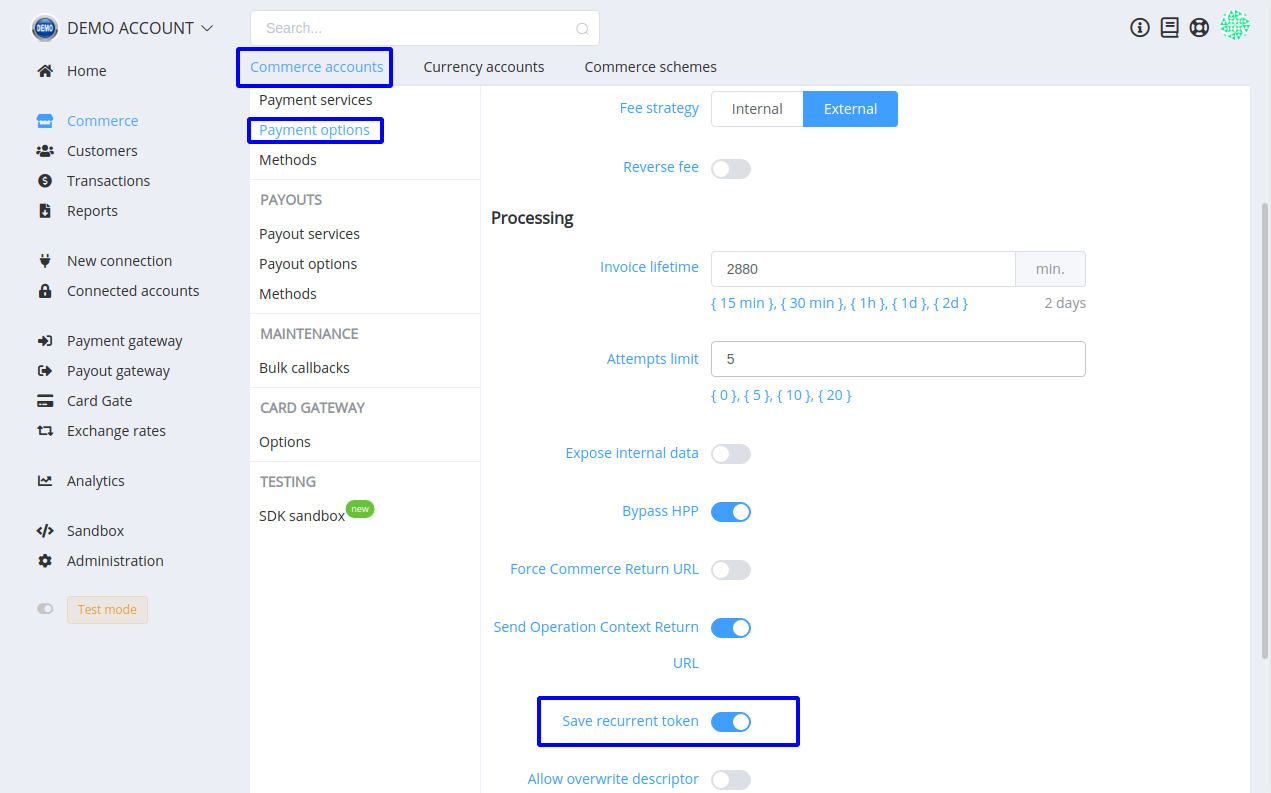Set invoice lifetime preset 2d

click(x=950, y=303)
